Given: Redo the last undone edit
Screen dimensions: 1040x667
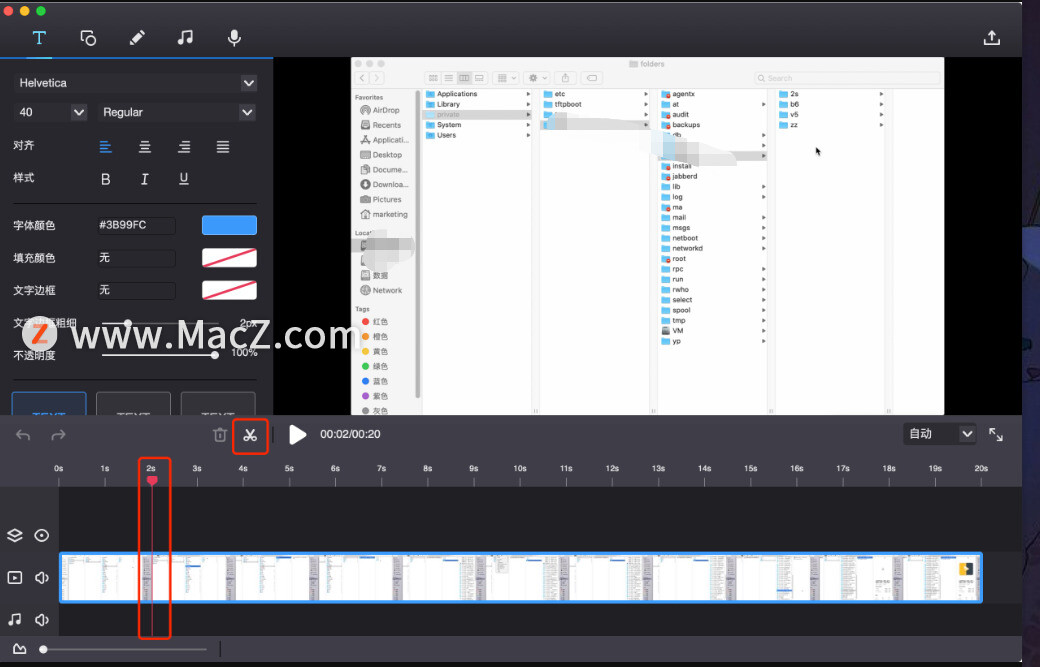Looking at the screenshot, I should (58, 435).
